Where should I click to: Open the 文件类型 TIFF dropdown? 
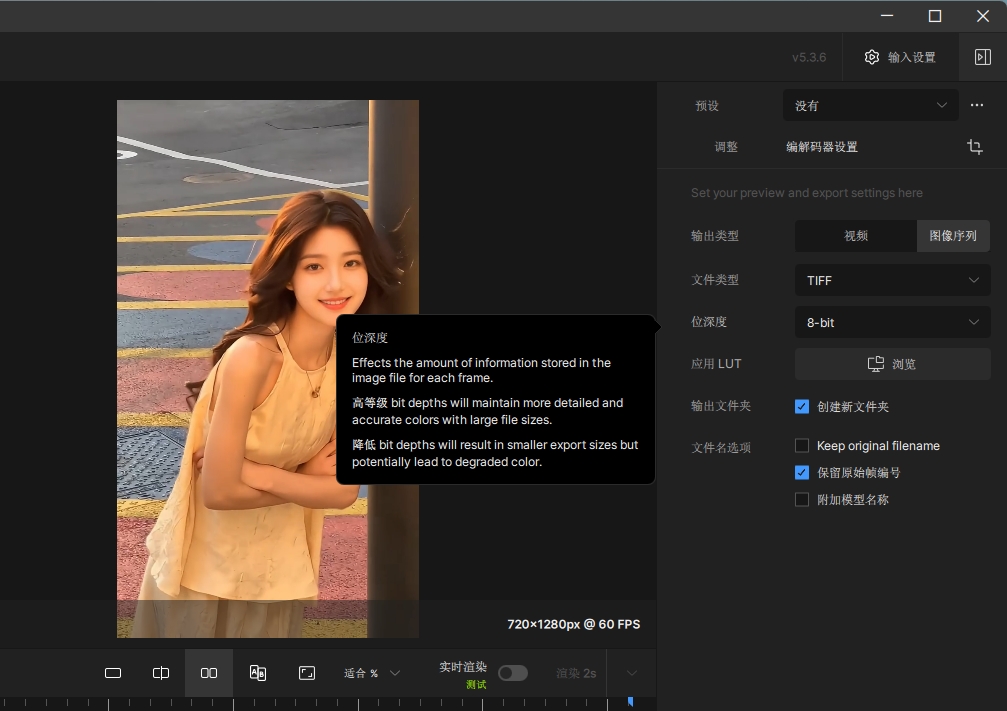[x=892, y=280]
